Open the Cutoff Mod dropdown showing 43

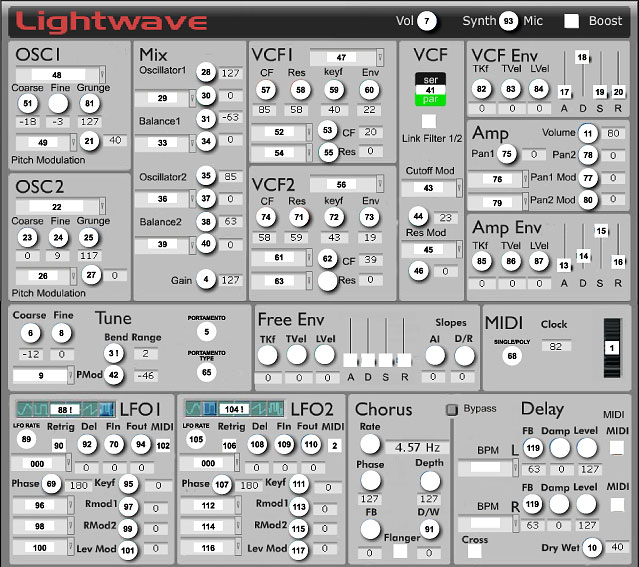432,188
